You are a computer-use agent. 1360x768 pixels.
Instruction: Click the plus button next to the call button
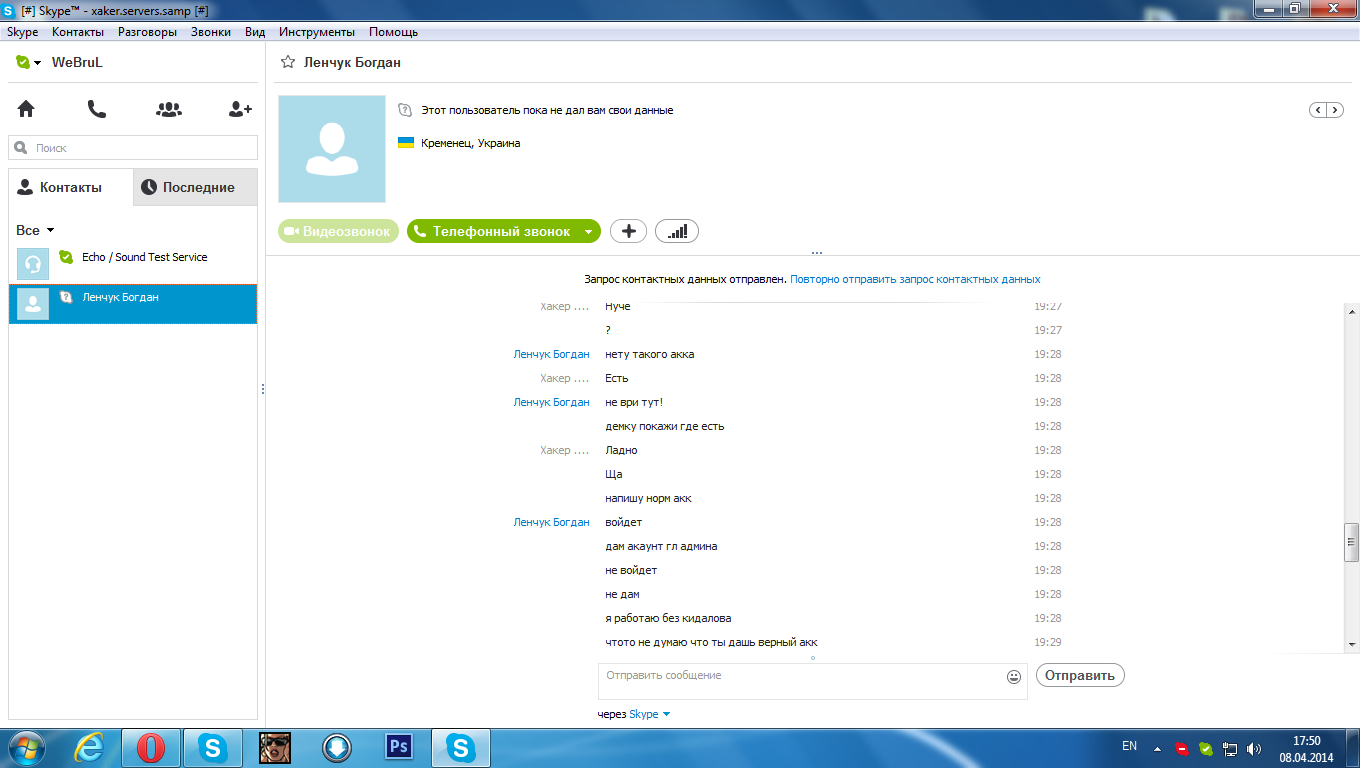pos(628,231)
